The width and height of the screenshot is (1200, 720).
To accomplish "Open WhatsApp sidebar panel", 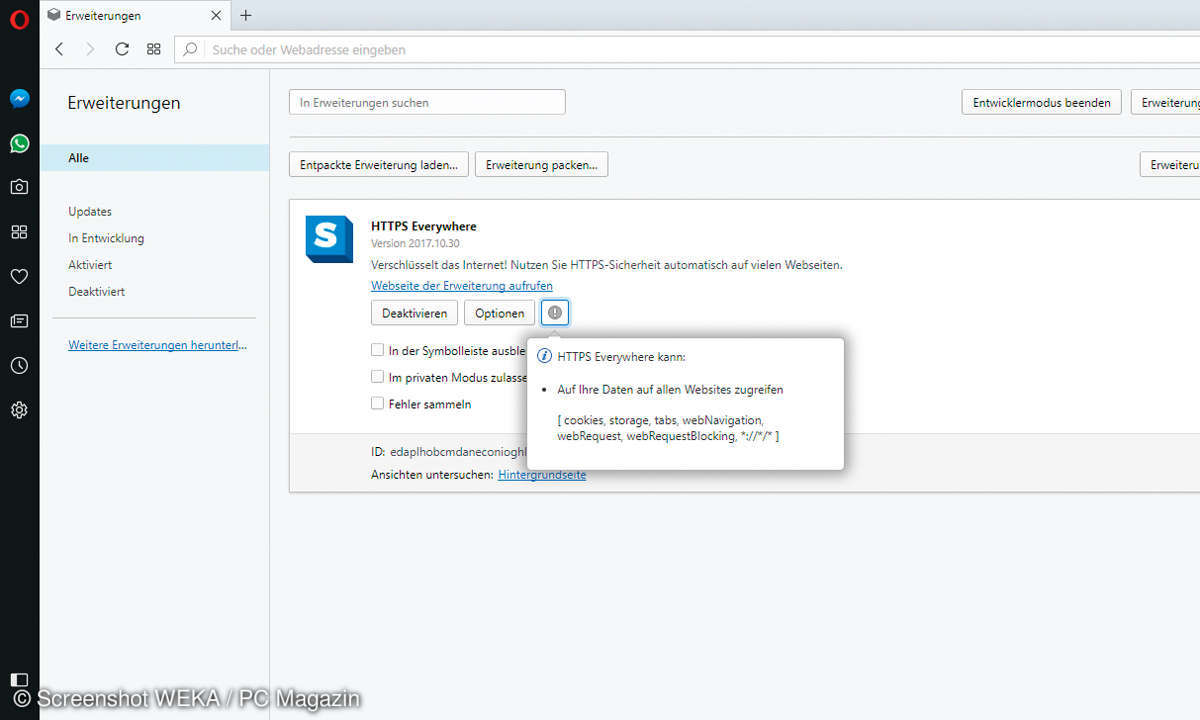I will point(19,143).
